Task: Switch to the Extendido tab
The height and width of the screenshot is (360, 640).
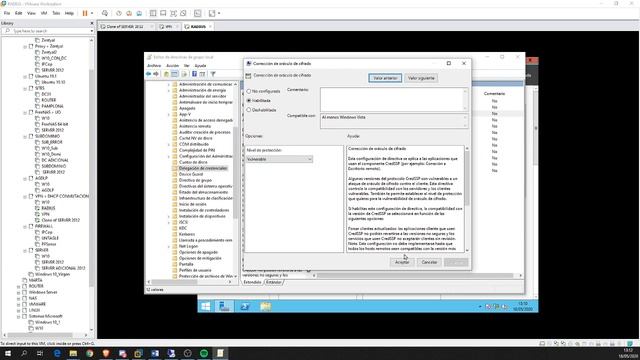Action: pyautogui.click(x=252, y=282)
